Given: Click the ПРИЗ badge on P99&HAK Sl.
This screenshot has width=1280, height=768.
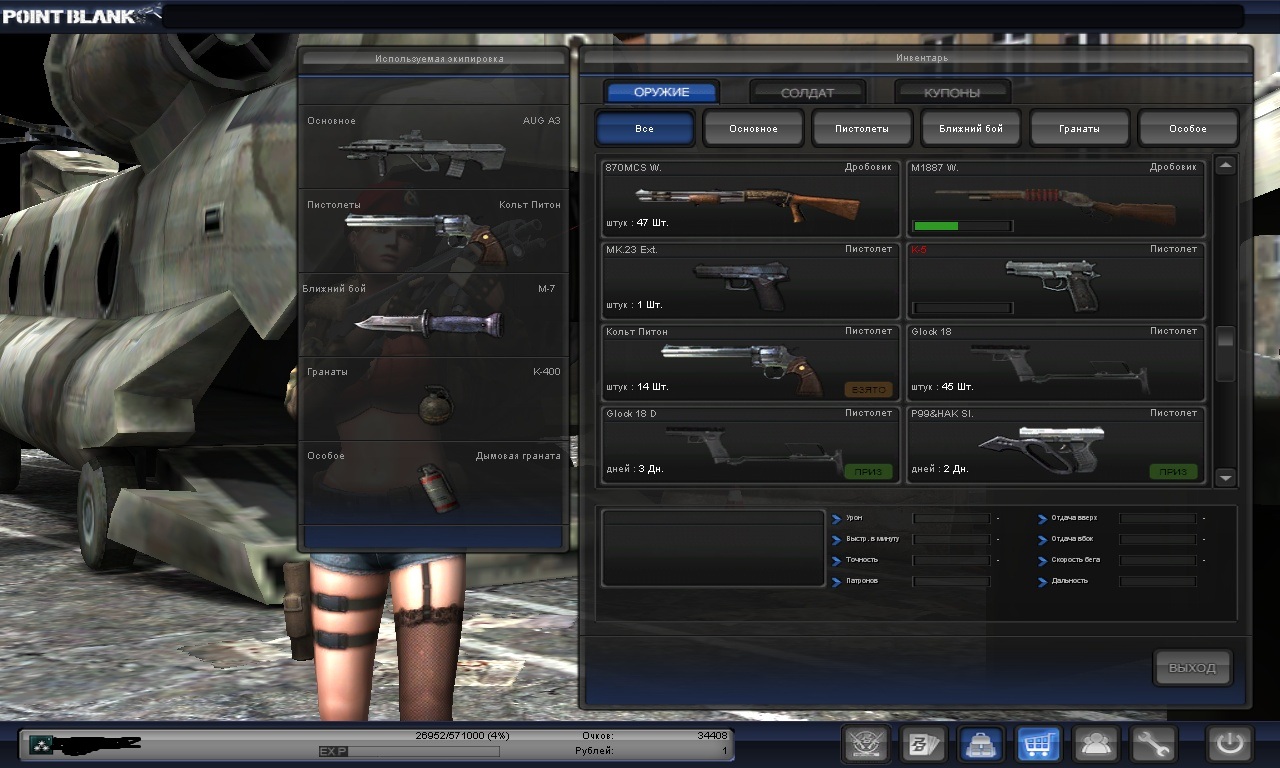Looking at the screenshot, I should click(x=1173, y=471).
